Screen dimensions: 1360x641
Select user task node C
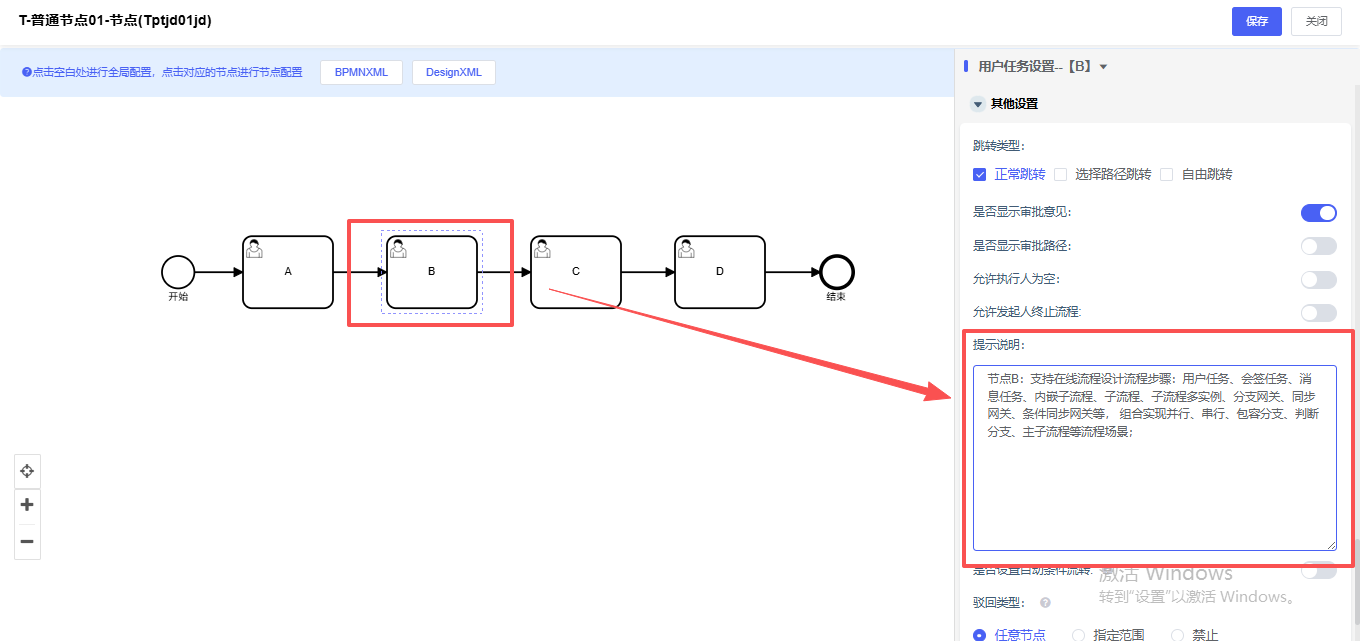[576, 272]
